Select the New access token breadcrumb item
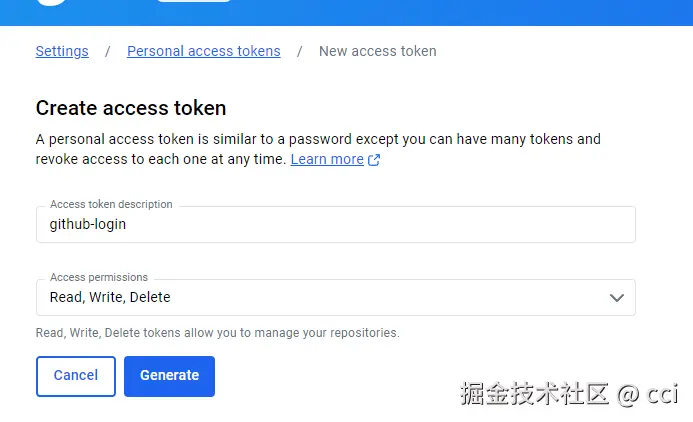693x422 pixels. [377, 51]
